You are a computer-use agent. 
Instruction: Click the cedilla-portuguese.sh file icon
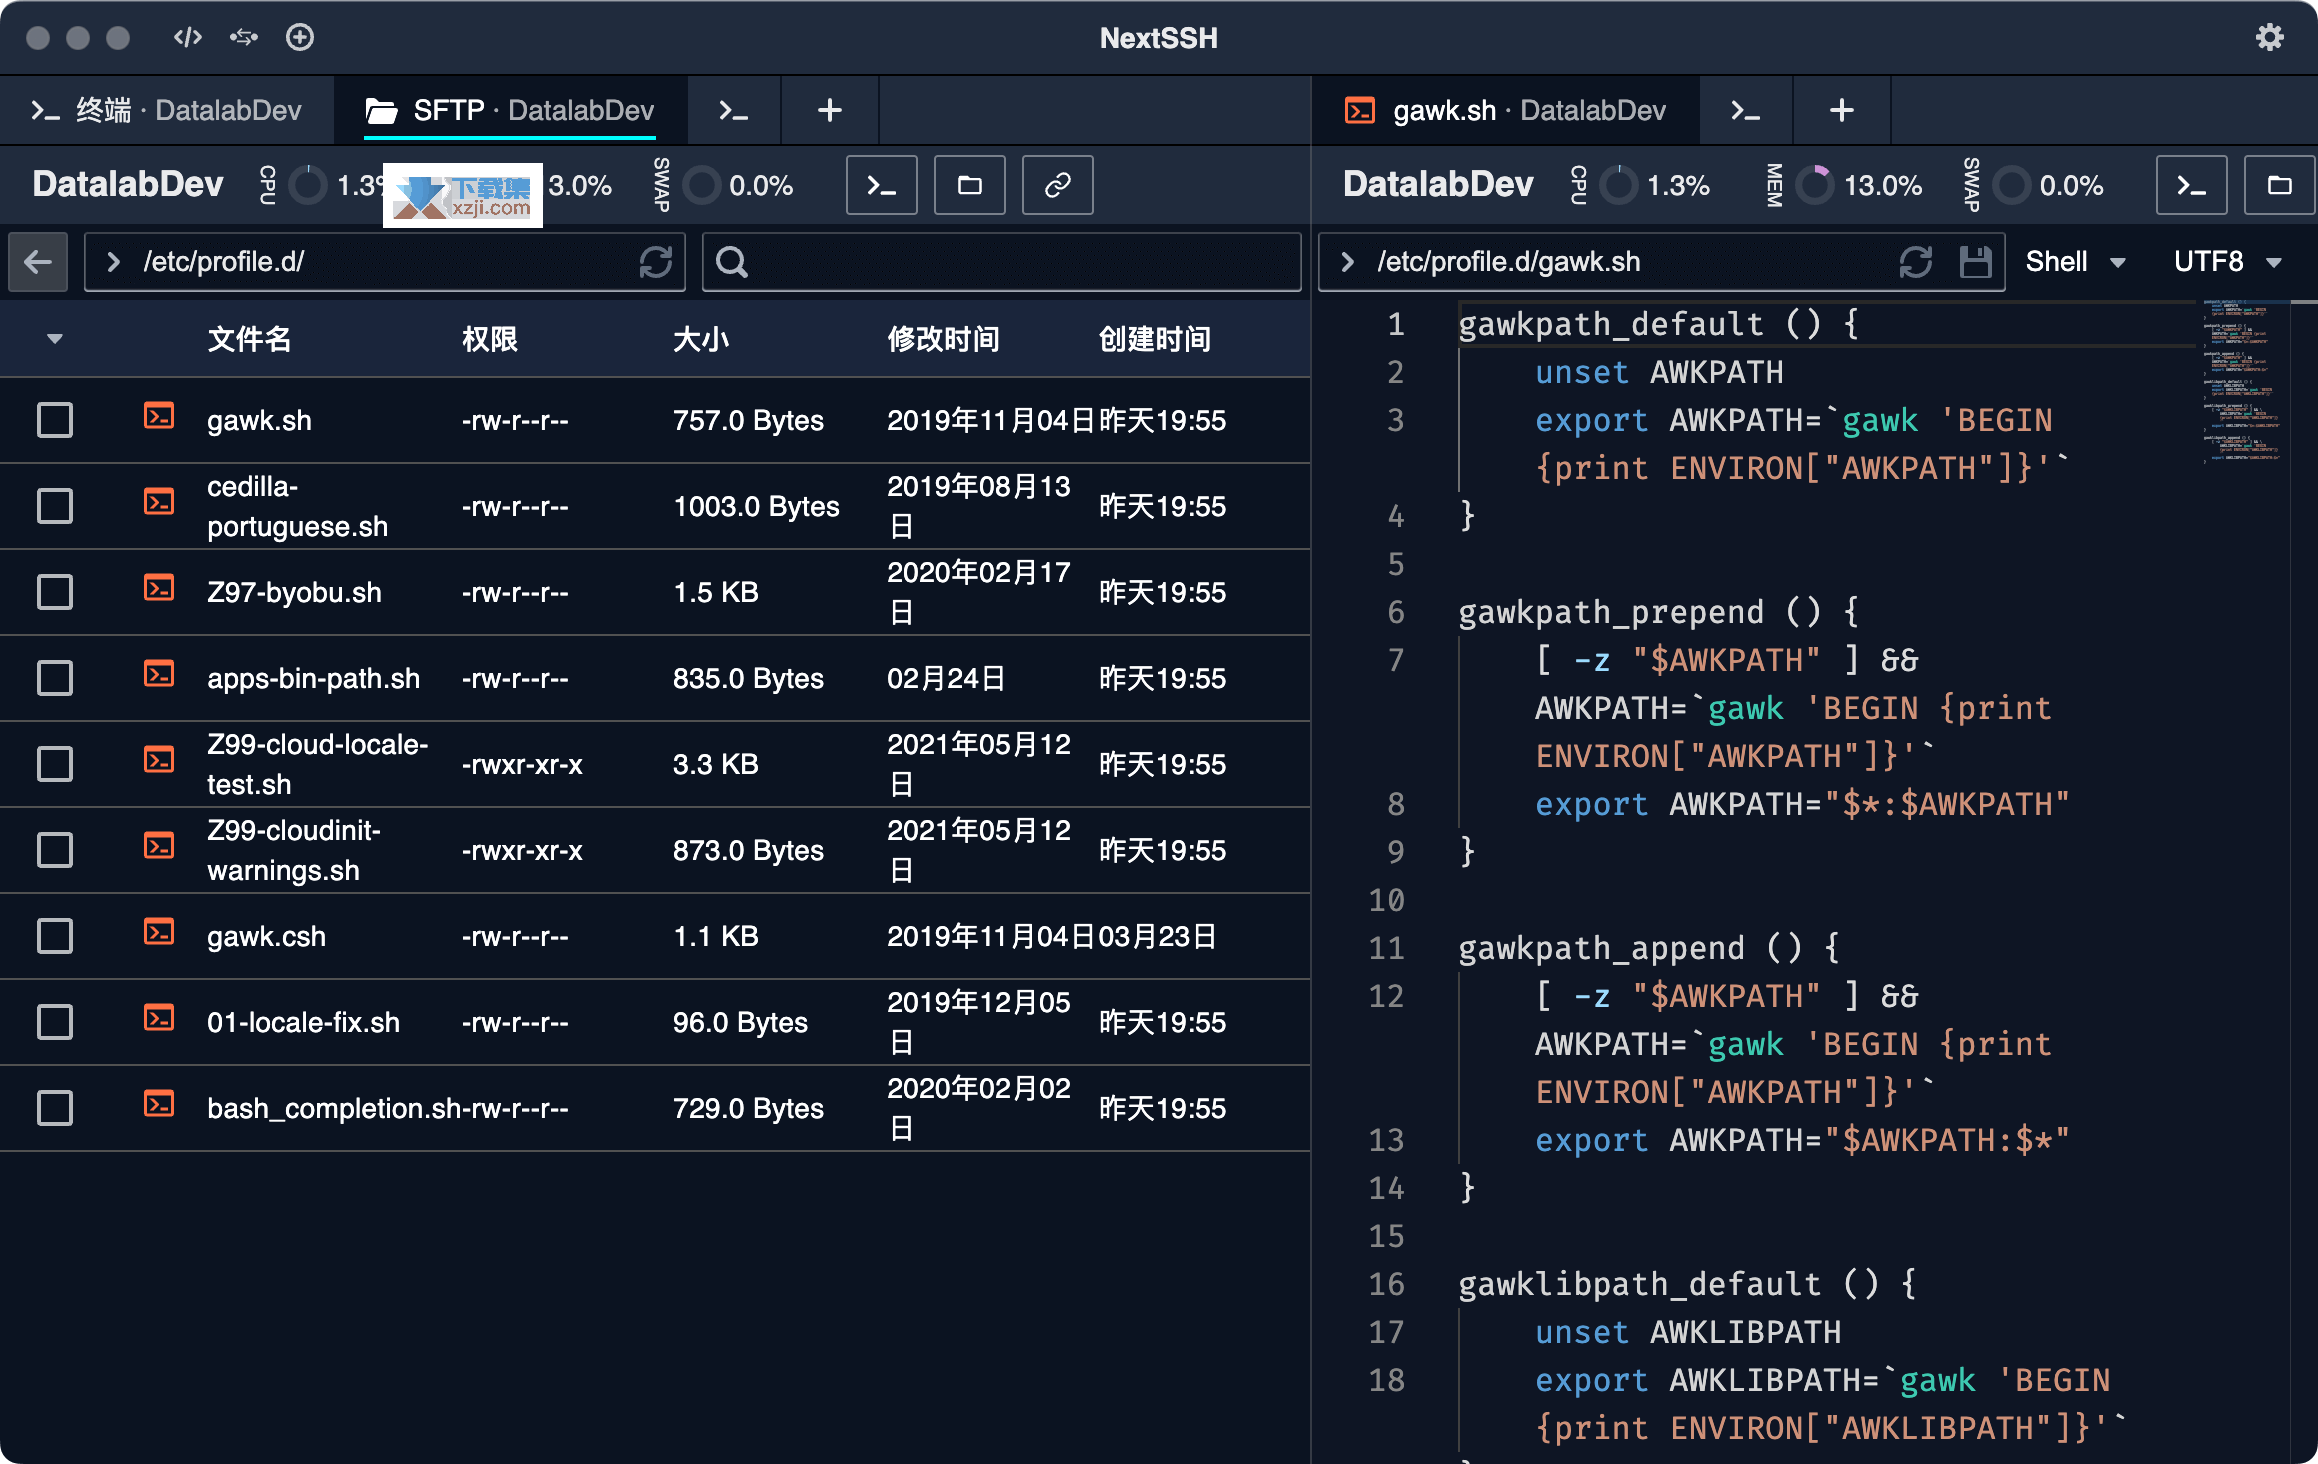tap(159, 502)
